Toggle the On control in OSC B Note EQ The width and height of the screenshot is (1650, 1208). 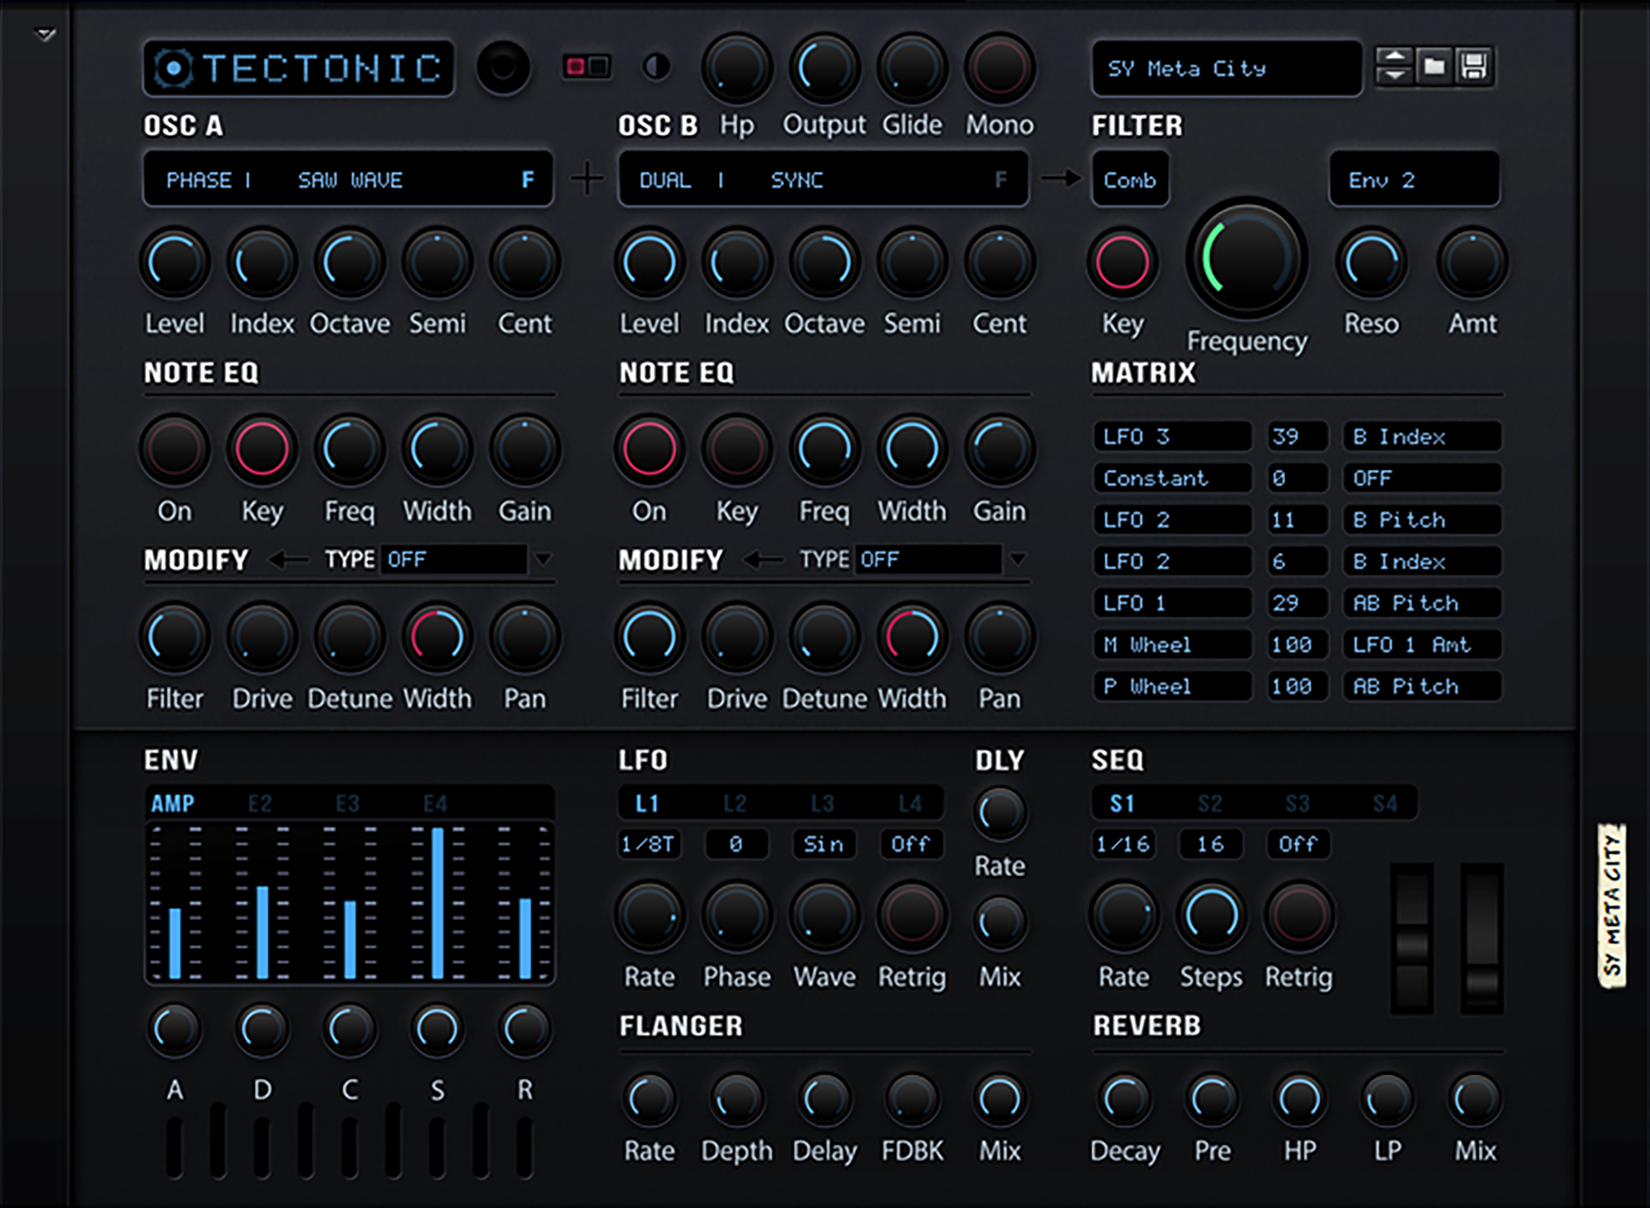[649, 451]
